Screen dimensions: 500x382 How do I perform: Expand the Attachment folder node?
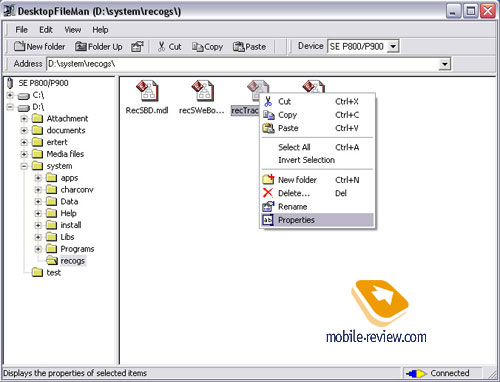point(24,119)
